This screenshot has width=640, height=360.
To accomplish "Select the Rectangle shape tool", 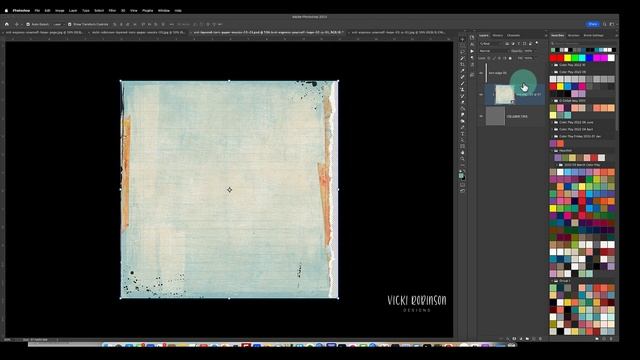I will [462, 146].
